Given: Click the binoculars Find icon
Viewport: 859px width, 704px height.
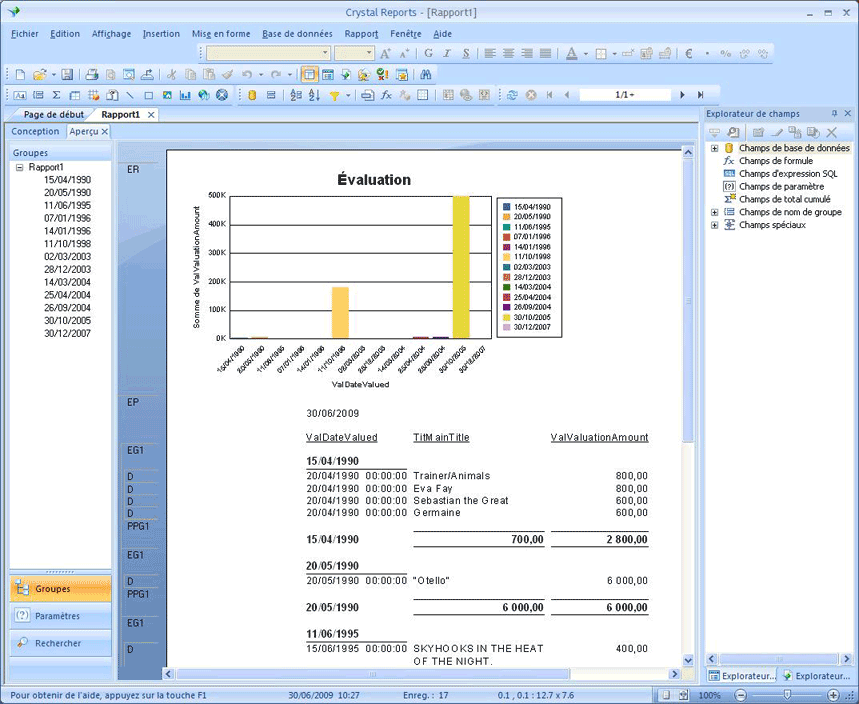Looking at the screenshot, I should [x=425, y=74].
